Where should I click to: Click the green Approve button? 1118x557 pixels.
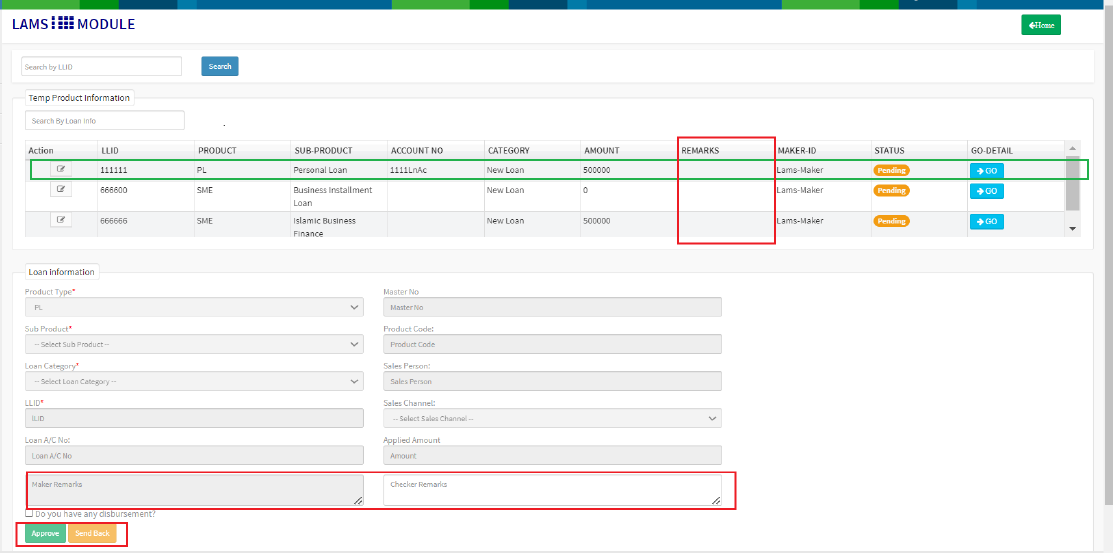(x=45, y=534)
